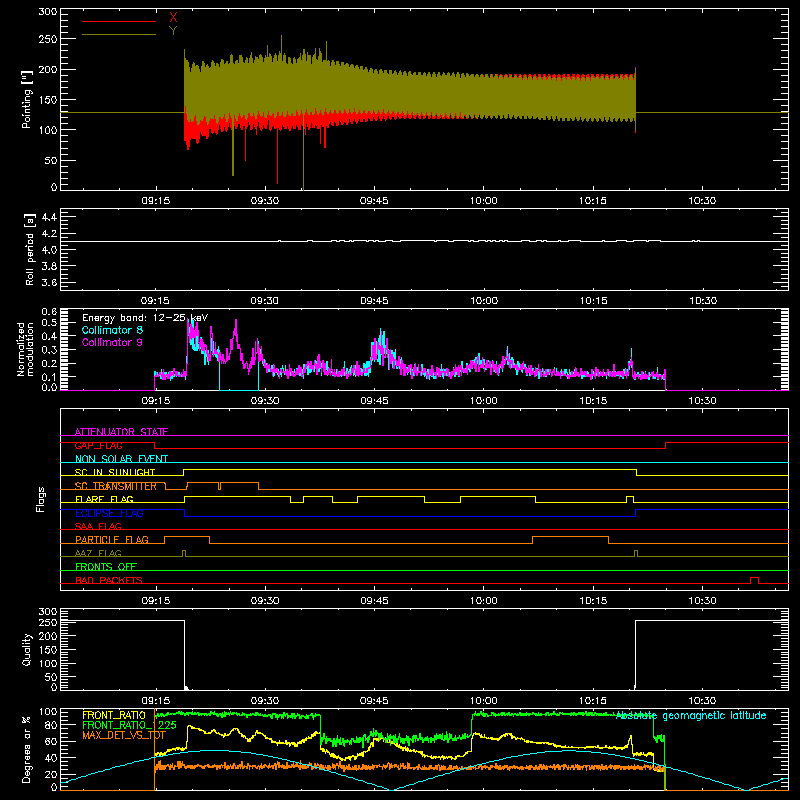This screenshot has height=800, width=800.
Task: Click the GAP_FLAG label
Action: (x=98, y=445)
